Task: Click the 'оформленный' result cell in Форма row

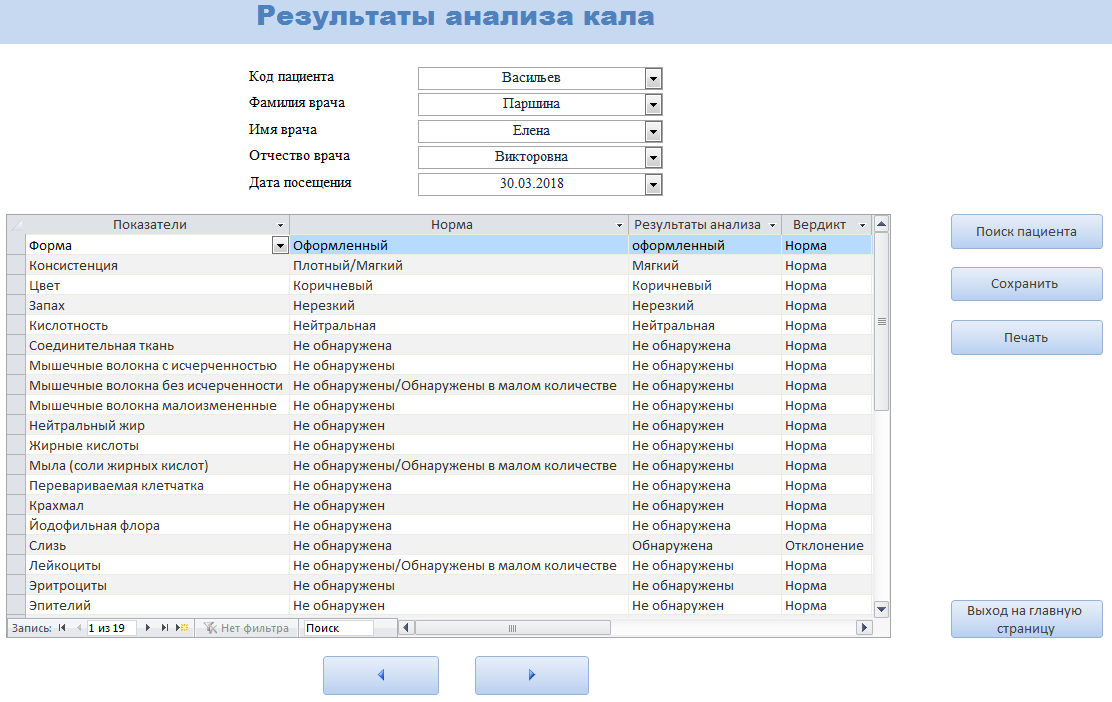Action: click(705, 245)
